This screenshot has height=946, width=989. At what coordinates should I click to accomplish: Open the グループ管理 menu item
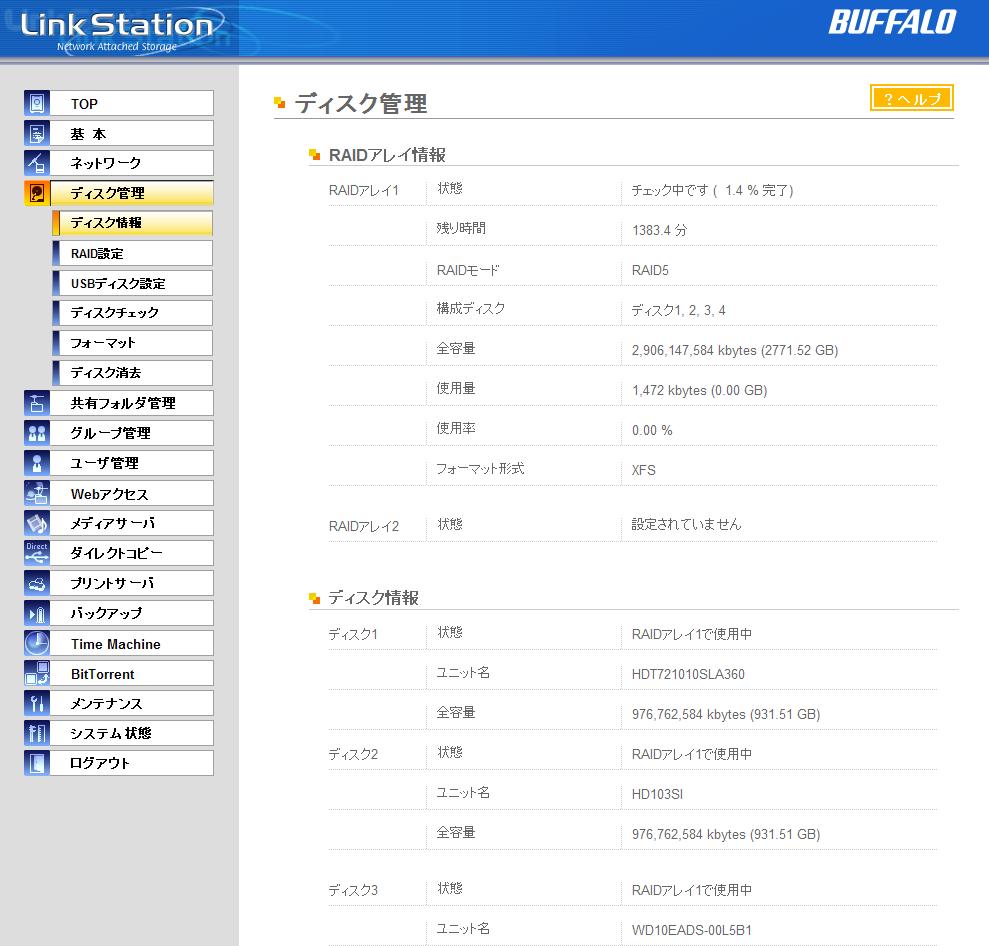pyautogui.click(x=132, y=433)
